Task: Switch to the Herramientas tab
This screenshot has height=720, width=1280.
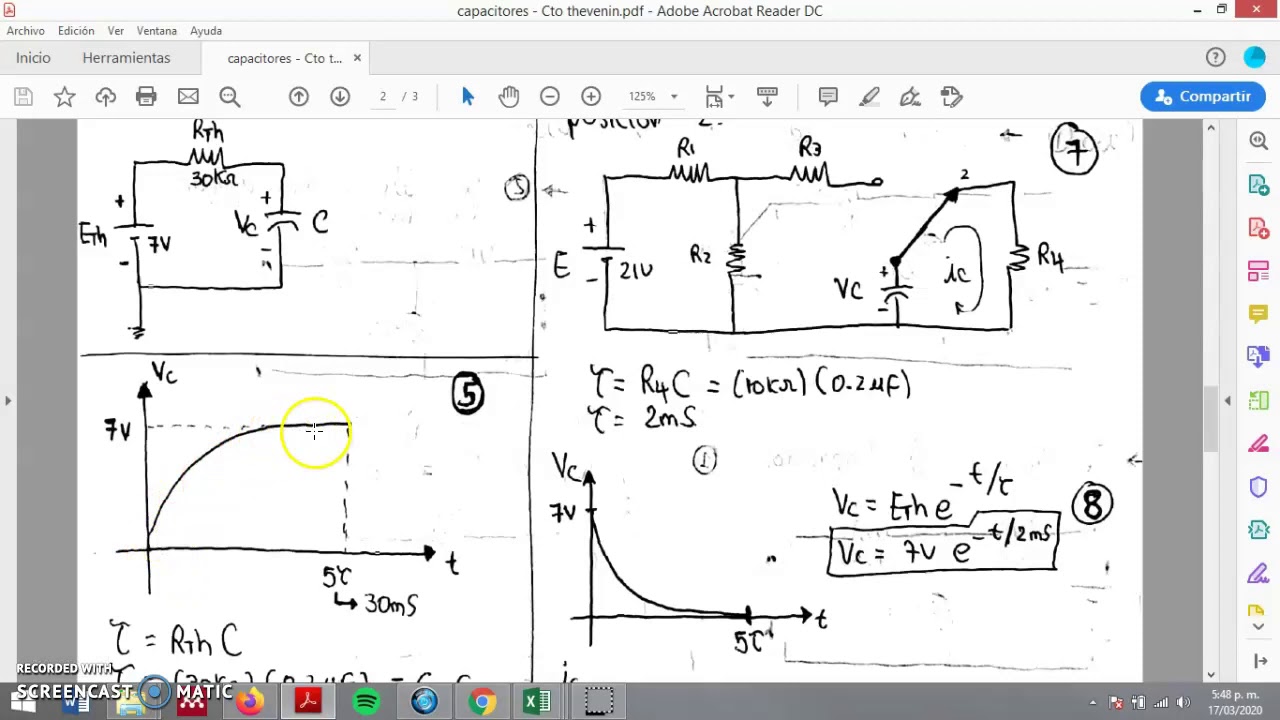Action: tap(126, 58)
